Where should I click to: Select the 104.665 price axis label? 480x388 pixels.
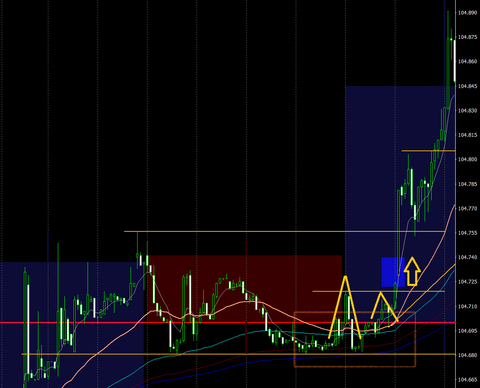[x=467, y=380]
